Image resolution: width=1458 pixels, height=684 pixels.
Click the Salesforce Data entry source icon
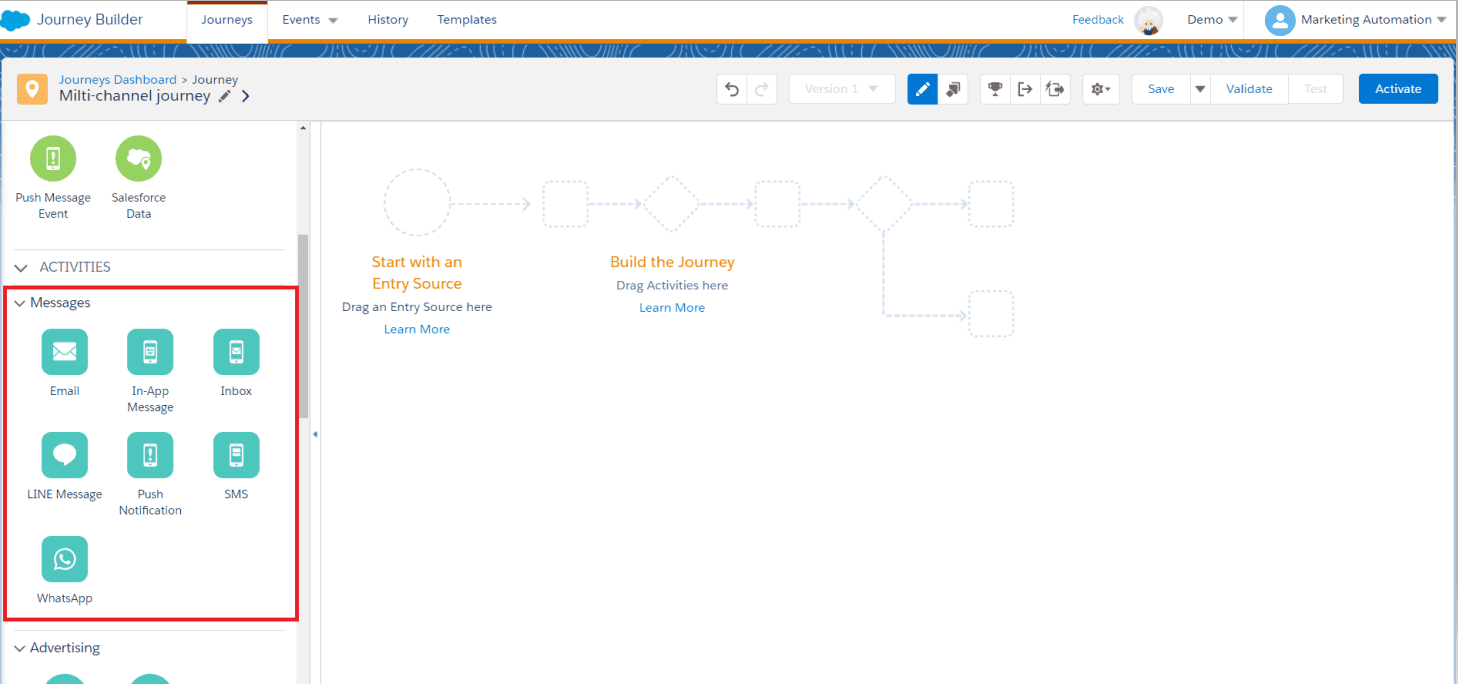(138, 159)
